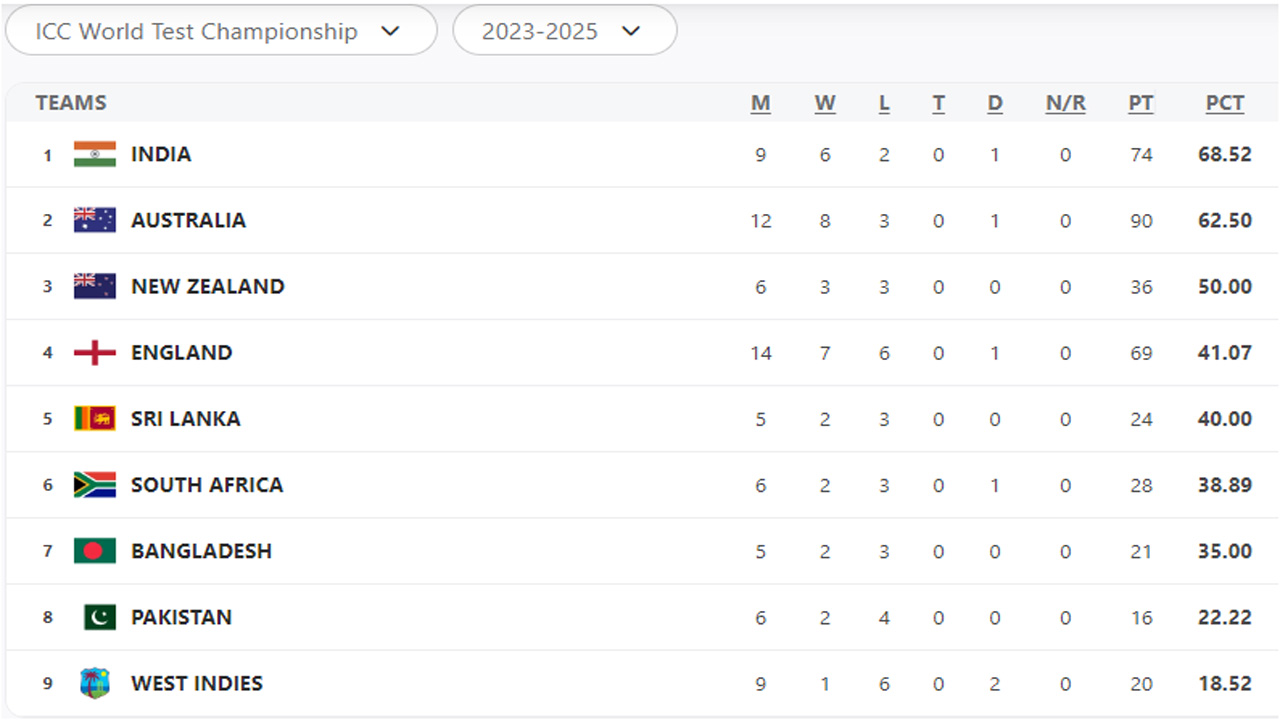
Task: Click the England flag icon
Action: (x=95, y=352)
